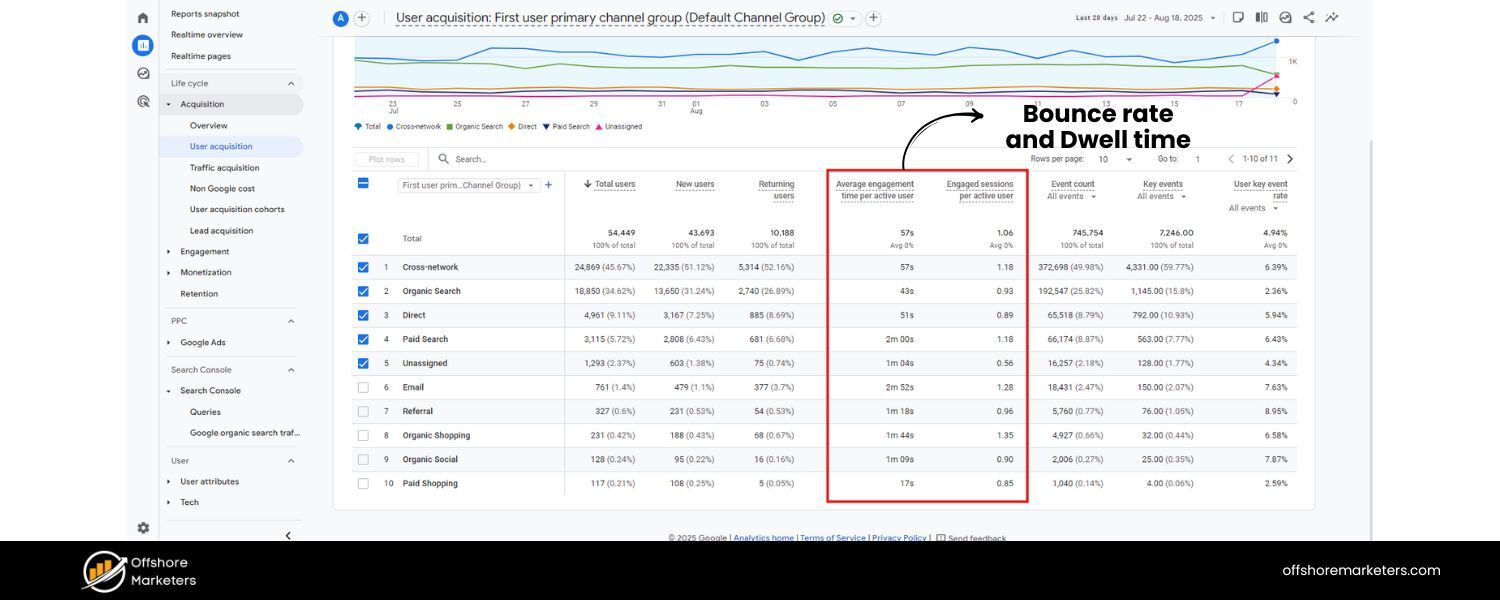
Task: Open the Home icon in the left rail
Action: click(143, 17)
